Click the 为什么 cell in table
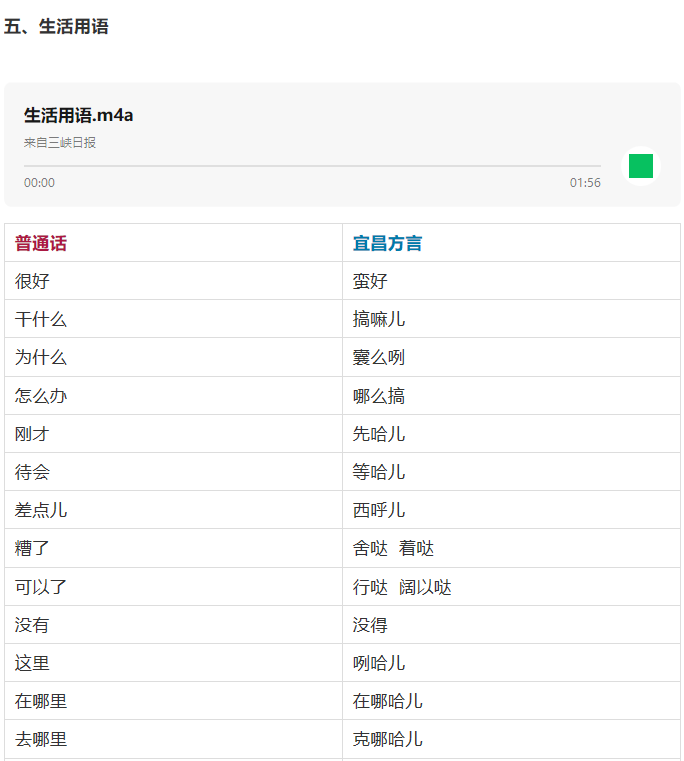The width and height of the screenshot is (684, 761). point(41,357)
